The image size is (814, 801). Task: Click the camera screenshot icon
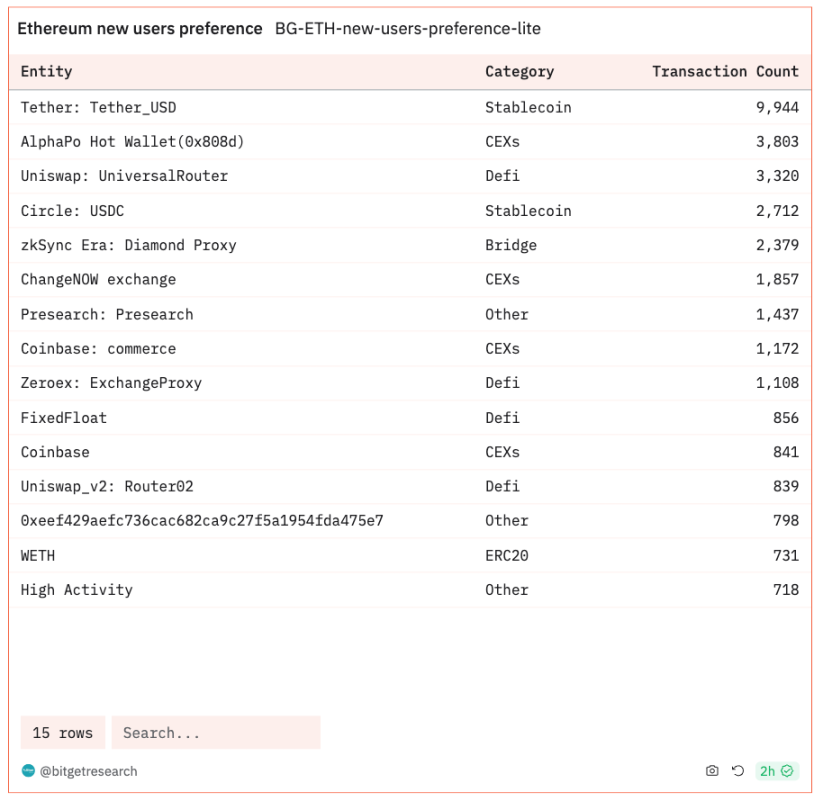click(x=712, y=771)
